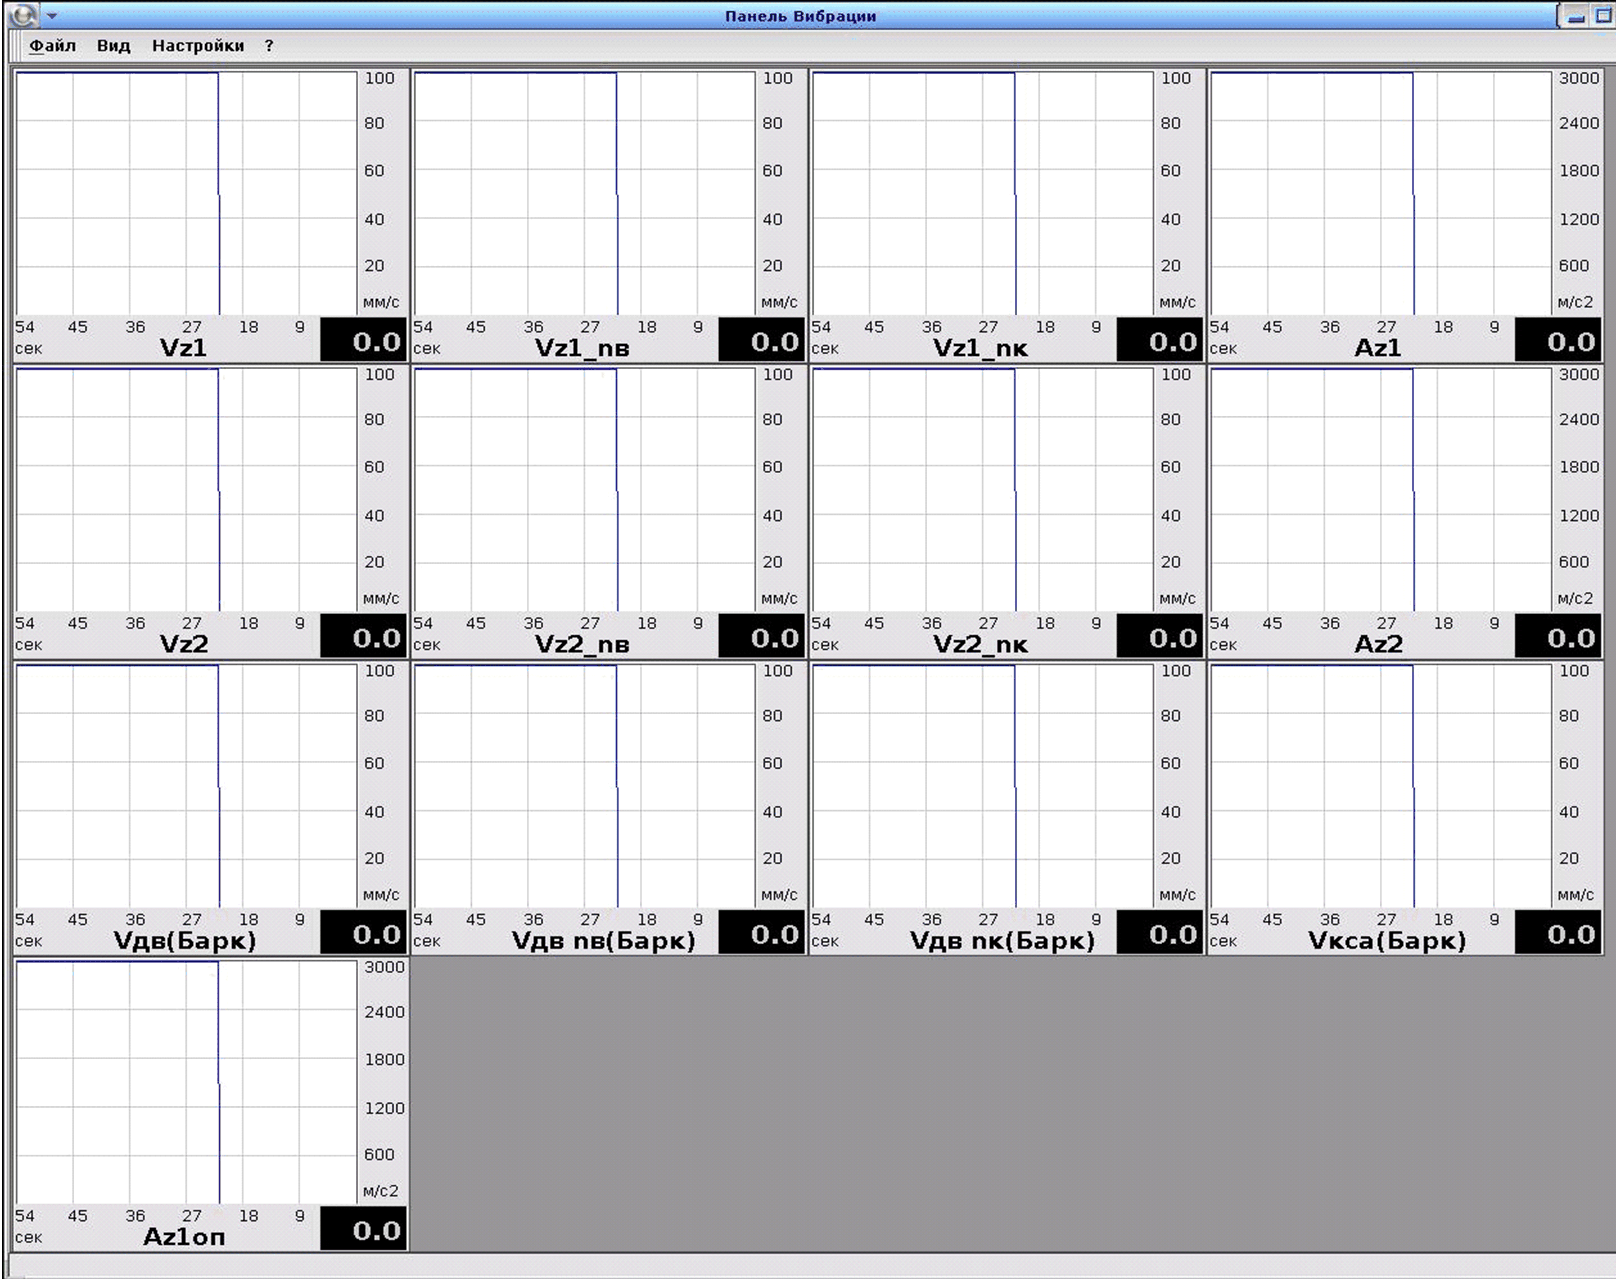Open the Файл menu
The width and height of the screenshot is (1617, 1283).
[x=52, y=46]
